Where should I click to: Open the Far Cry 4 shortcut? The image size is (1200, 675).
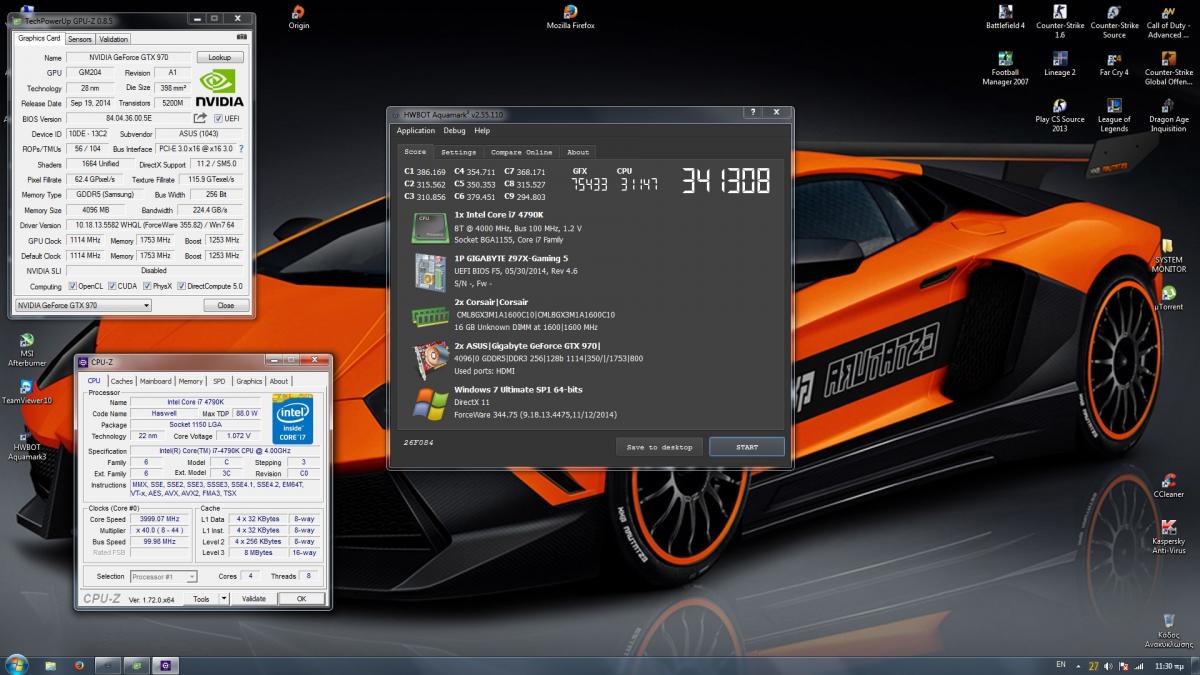pyautogui.click(x=1113, y=64)
